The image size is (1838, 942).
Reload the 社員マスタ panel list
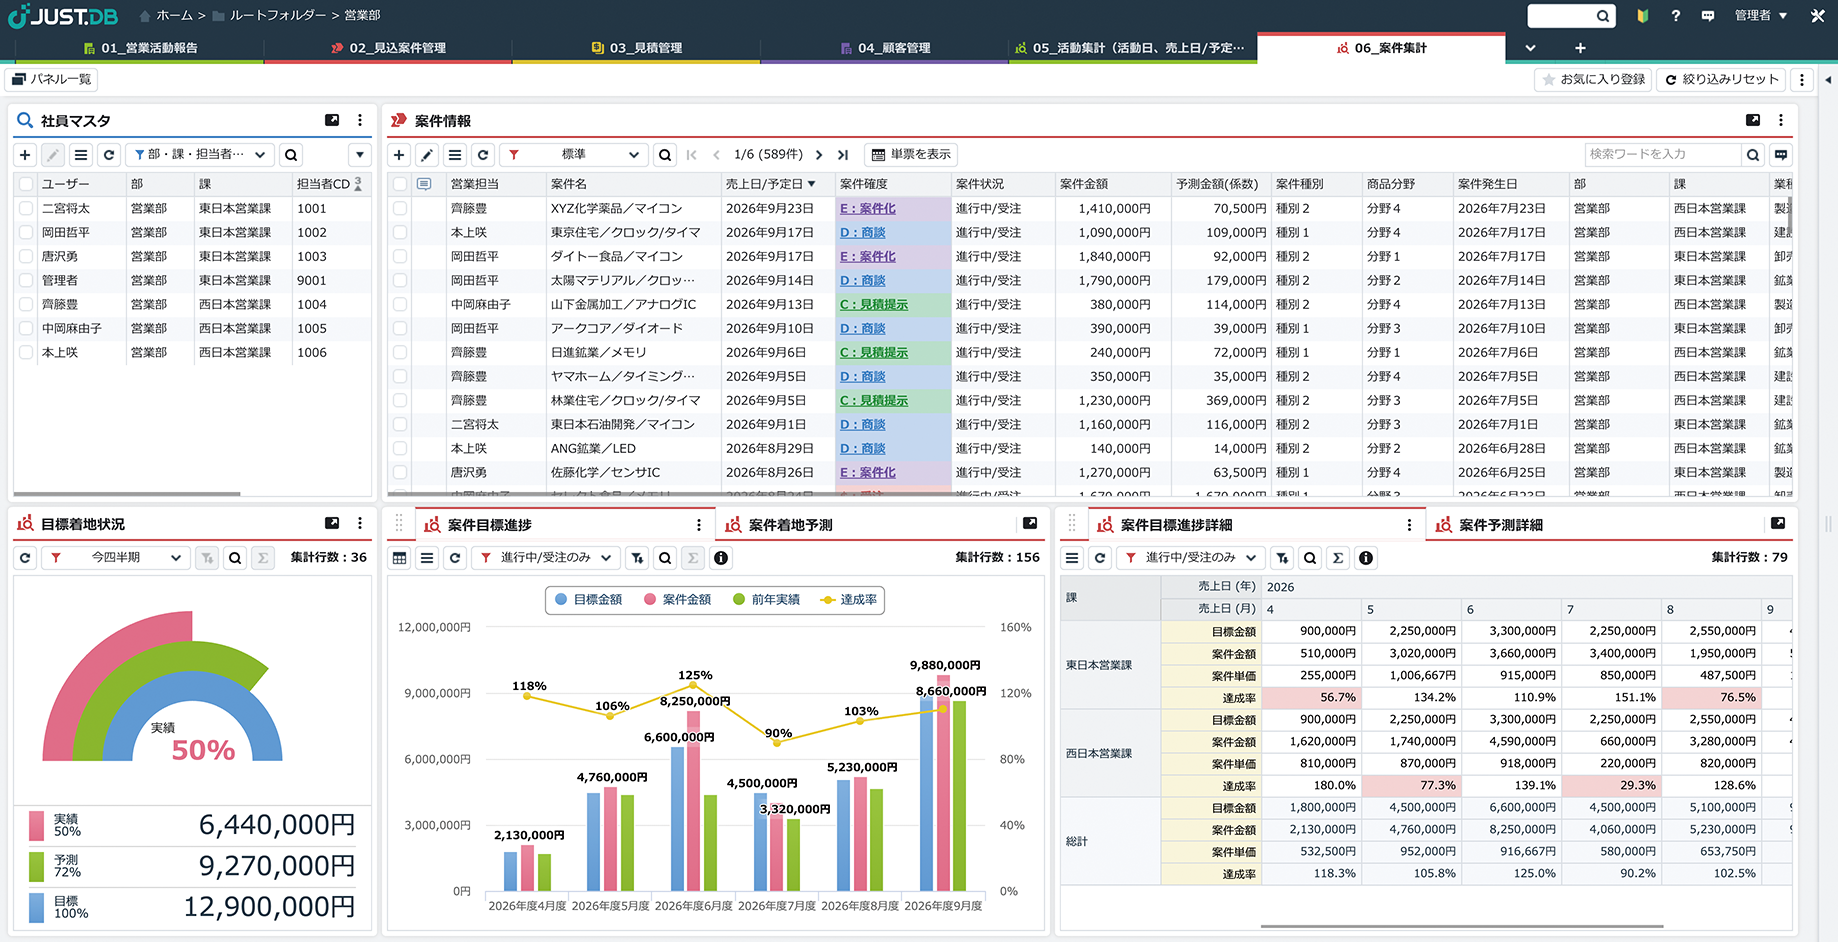[x=109, y=155]
